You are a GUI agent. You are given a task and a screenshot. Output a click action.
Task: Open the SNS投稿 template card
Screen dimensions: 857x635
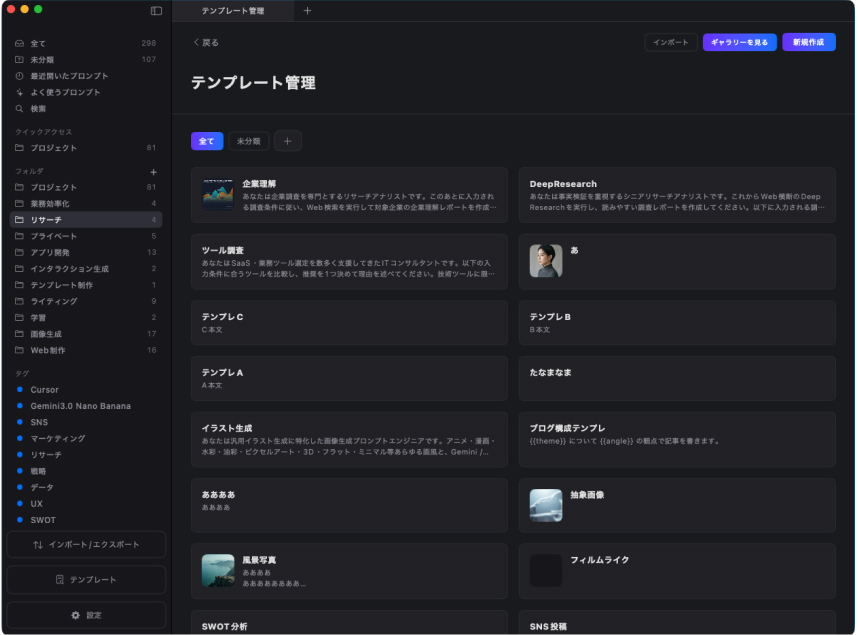(x=677, y=622)
